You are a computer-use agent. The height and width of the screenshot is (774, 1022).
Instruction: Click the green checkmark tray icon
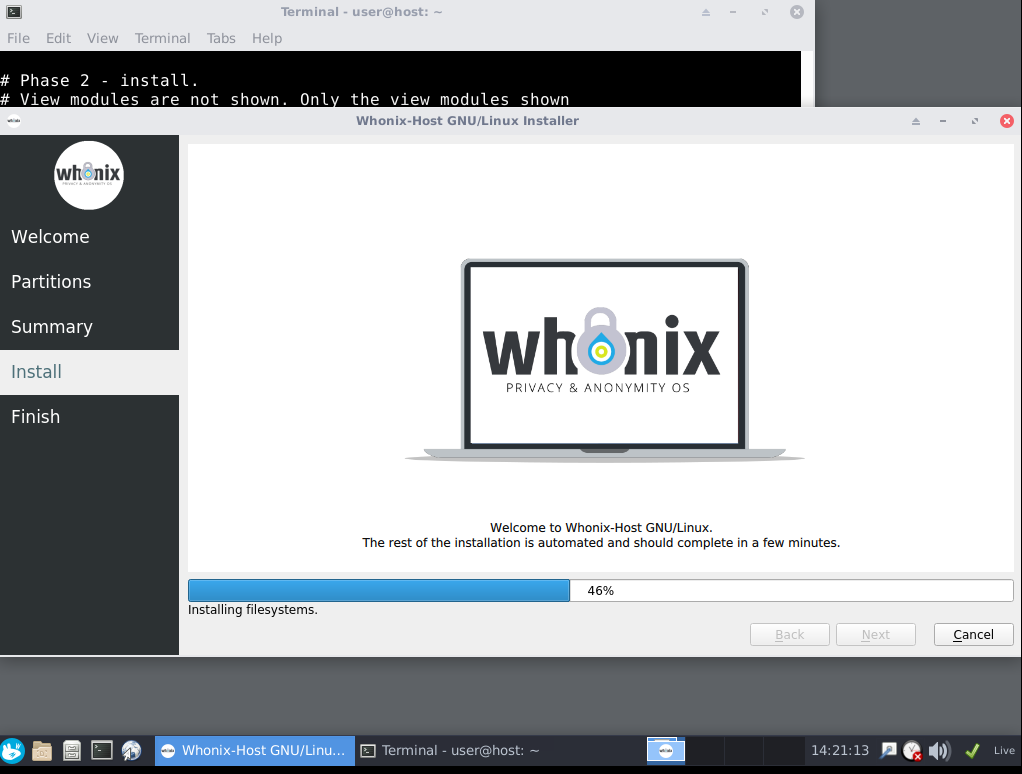[971, 750]
